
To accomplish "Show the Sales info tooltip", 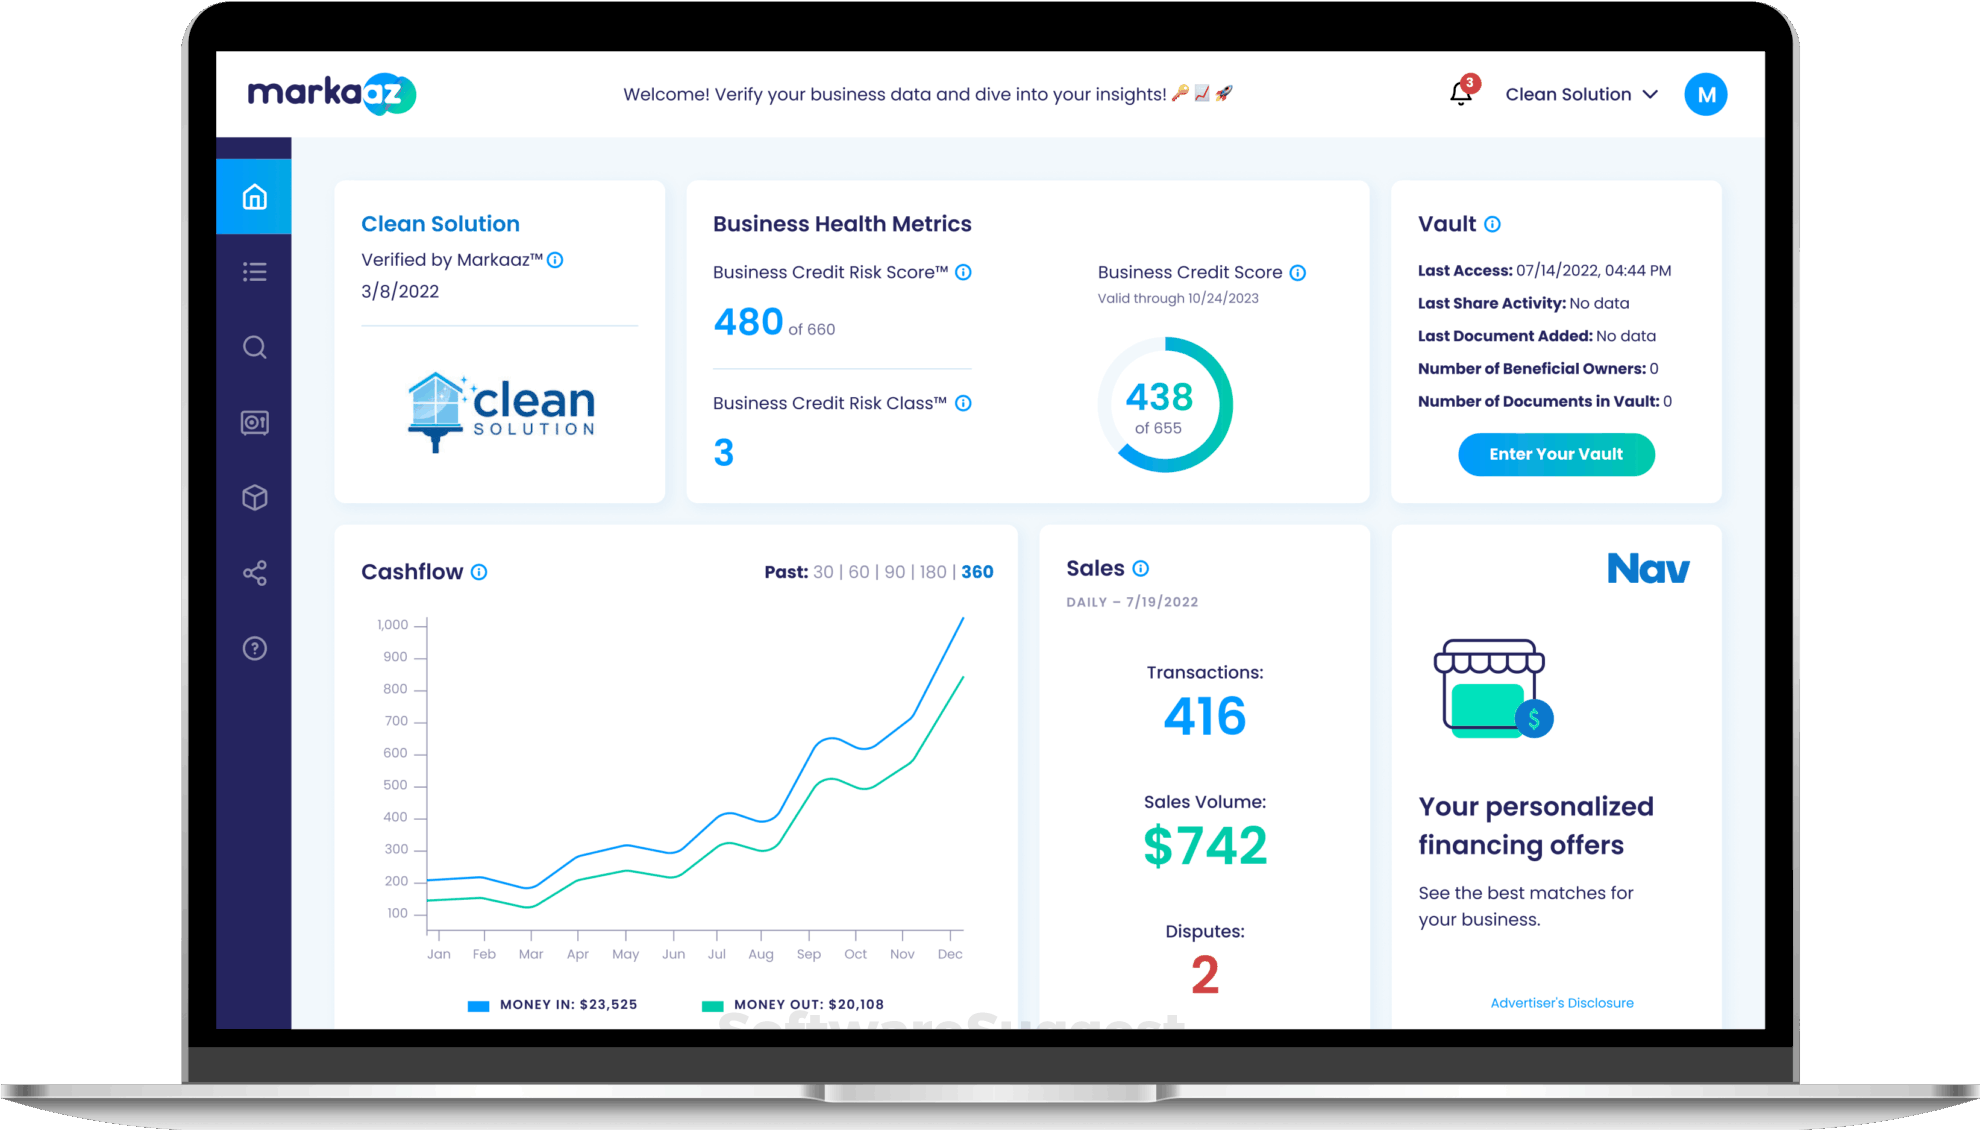I will [x=1140, y=568].
